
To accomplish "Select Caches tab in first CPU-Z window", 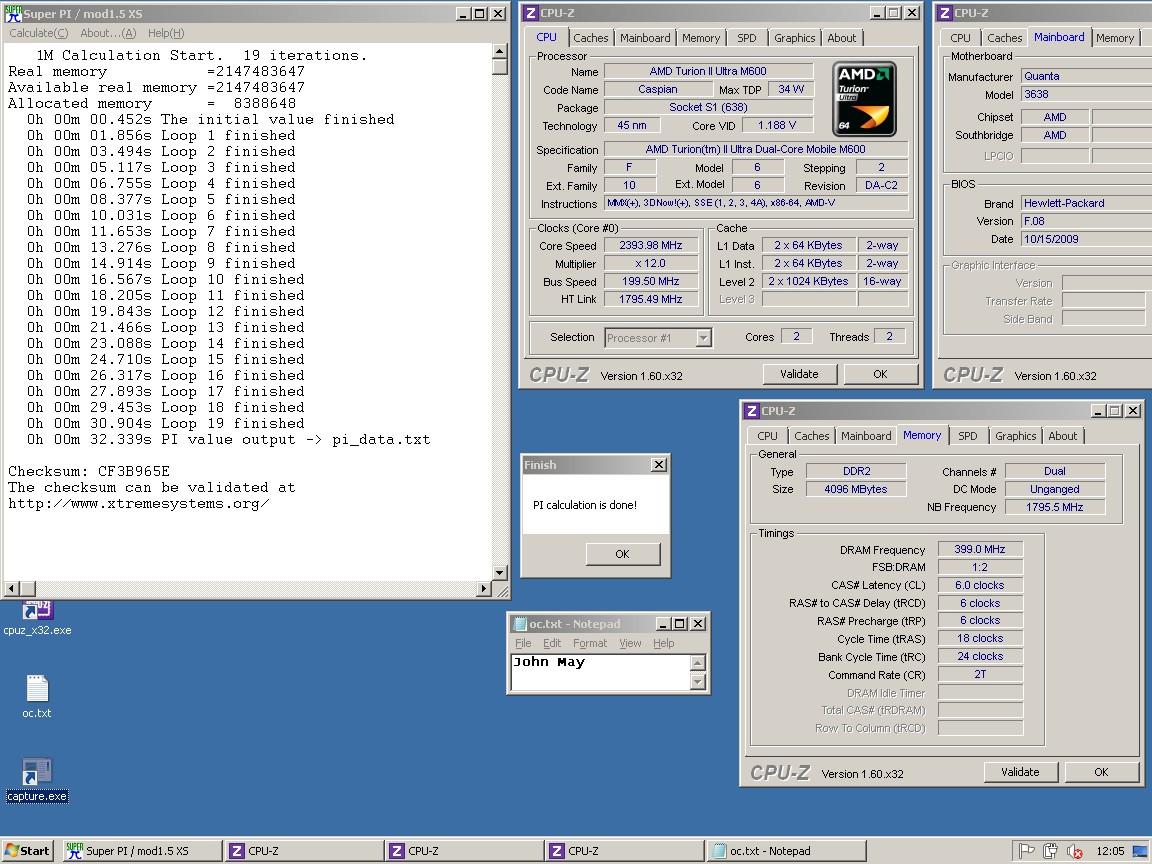I will (591, 38).
